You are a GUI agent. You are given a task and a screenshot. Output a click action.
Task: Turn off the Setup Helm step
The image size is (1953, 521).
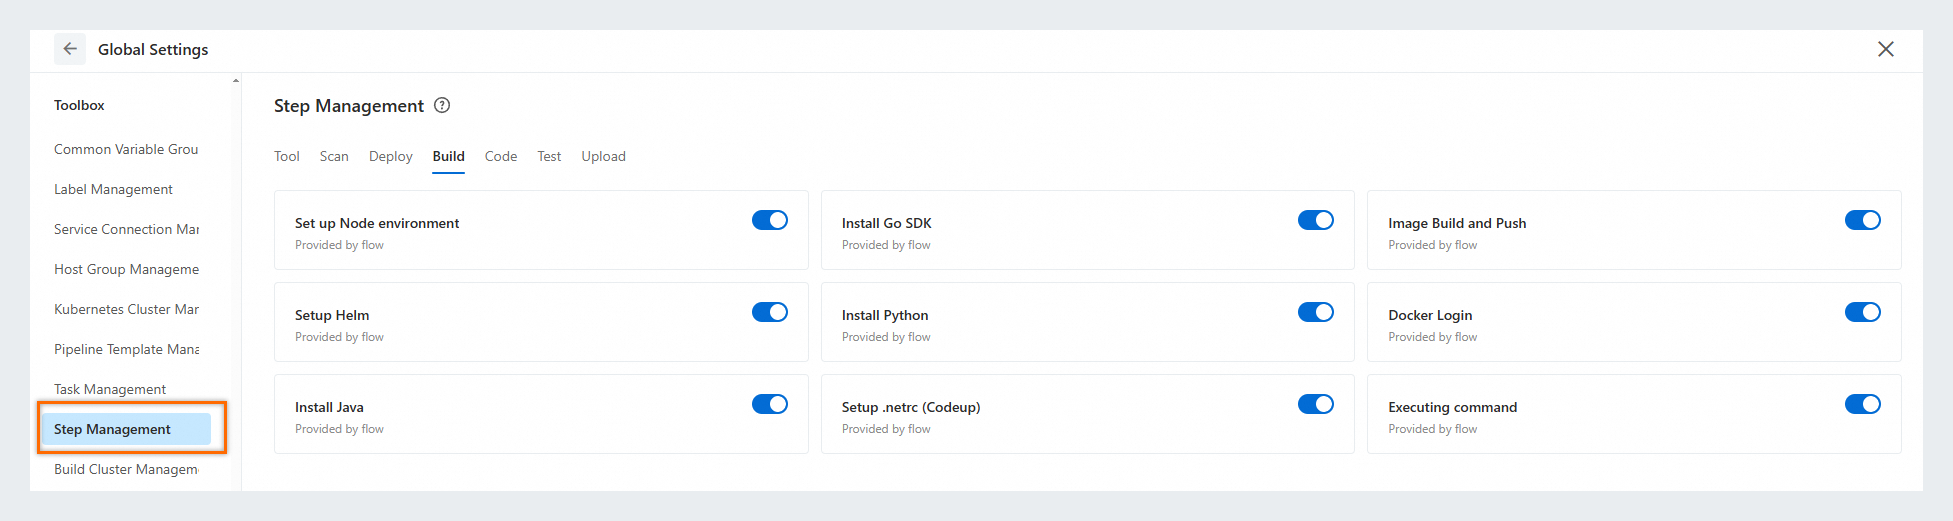click(769, 312)
